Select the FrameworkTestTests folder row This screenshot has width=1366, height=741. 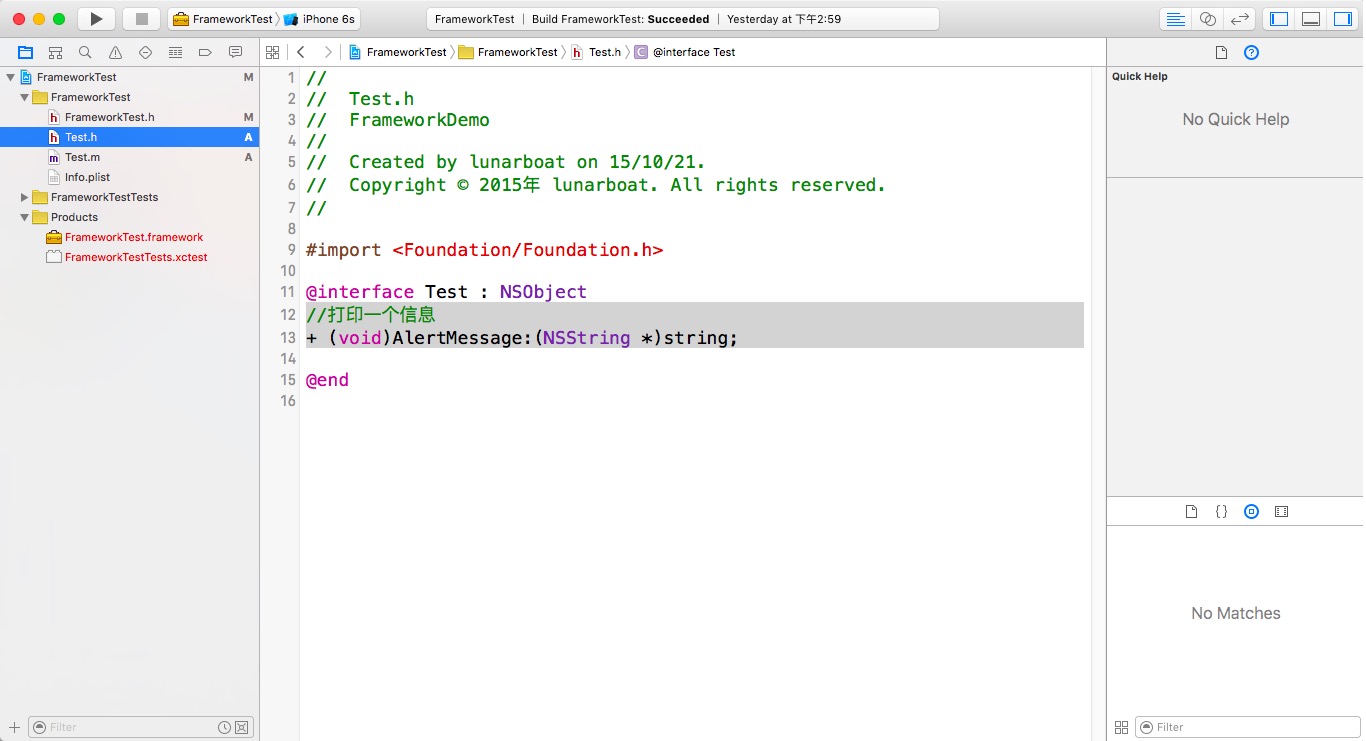130,197
